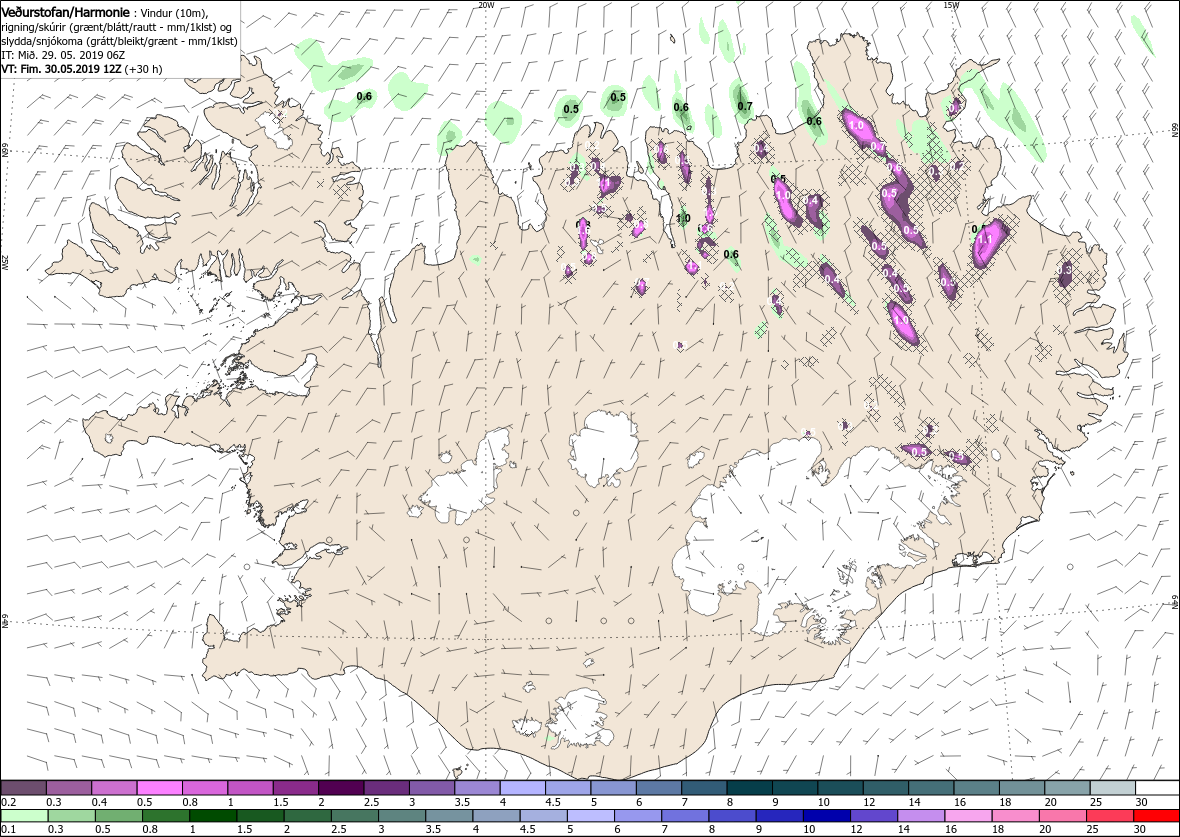Image resolution: width=1180 pixels, height=837 pixels.
Task: Select the violet swatch labeled 12 in rain row
Action: [874, 816]
